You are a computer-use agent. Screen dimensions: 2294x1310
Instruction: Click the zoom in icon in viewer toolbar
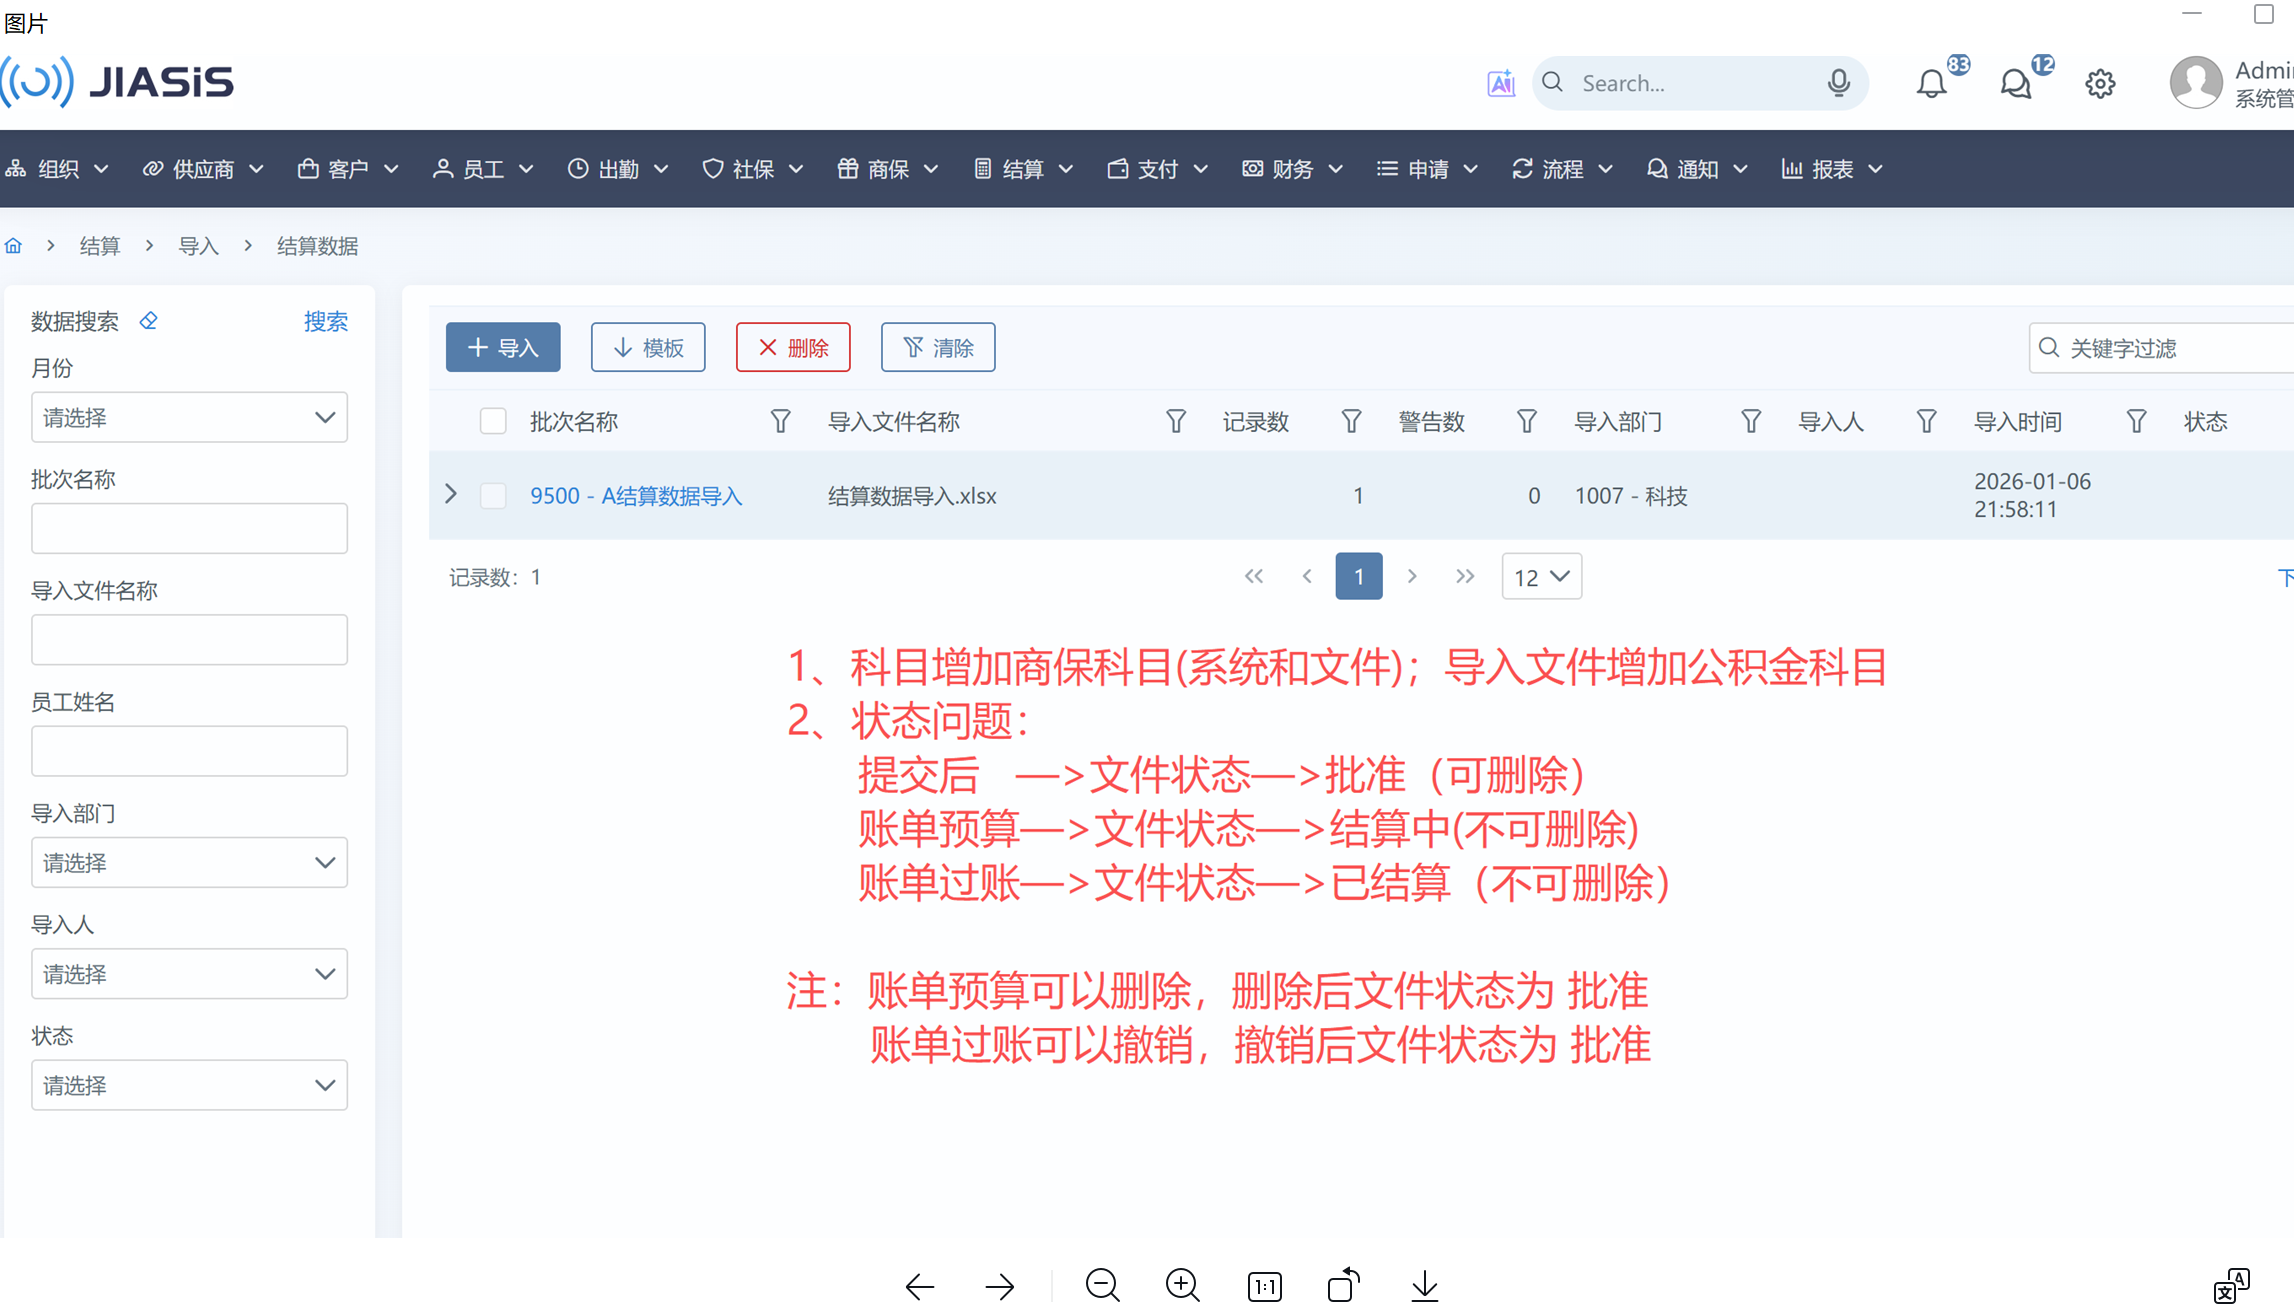tap(1183, 1285)
